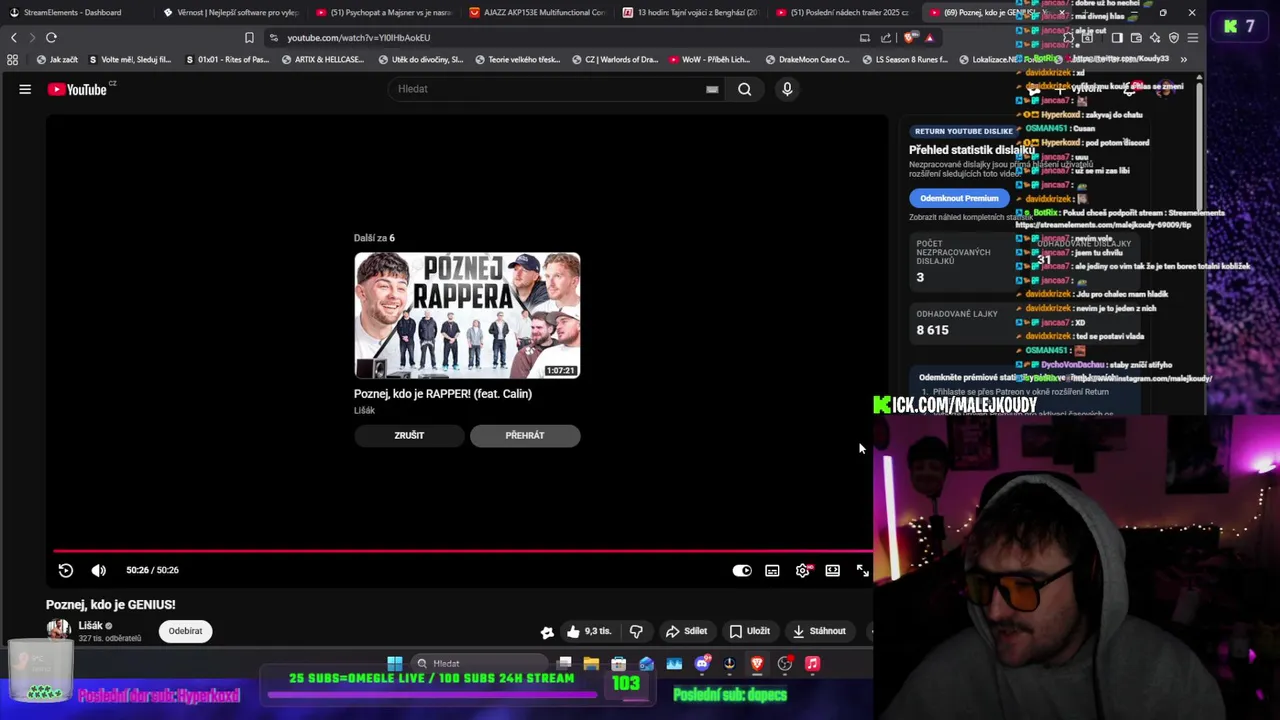This screenshot has width=1280, height=720.
Task: Share the video with Sdílet
Action: pyautogui.click(x=686, y=631)
